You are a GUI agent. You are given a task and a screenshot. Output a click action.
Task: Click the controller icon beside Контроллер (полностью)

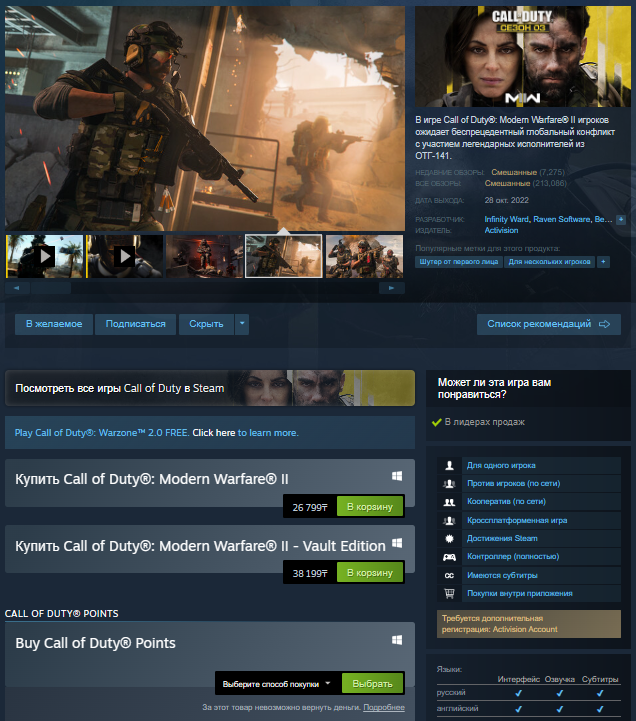pos(449,557)
